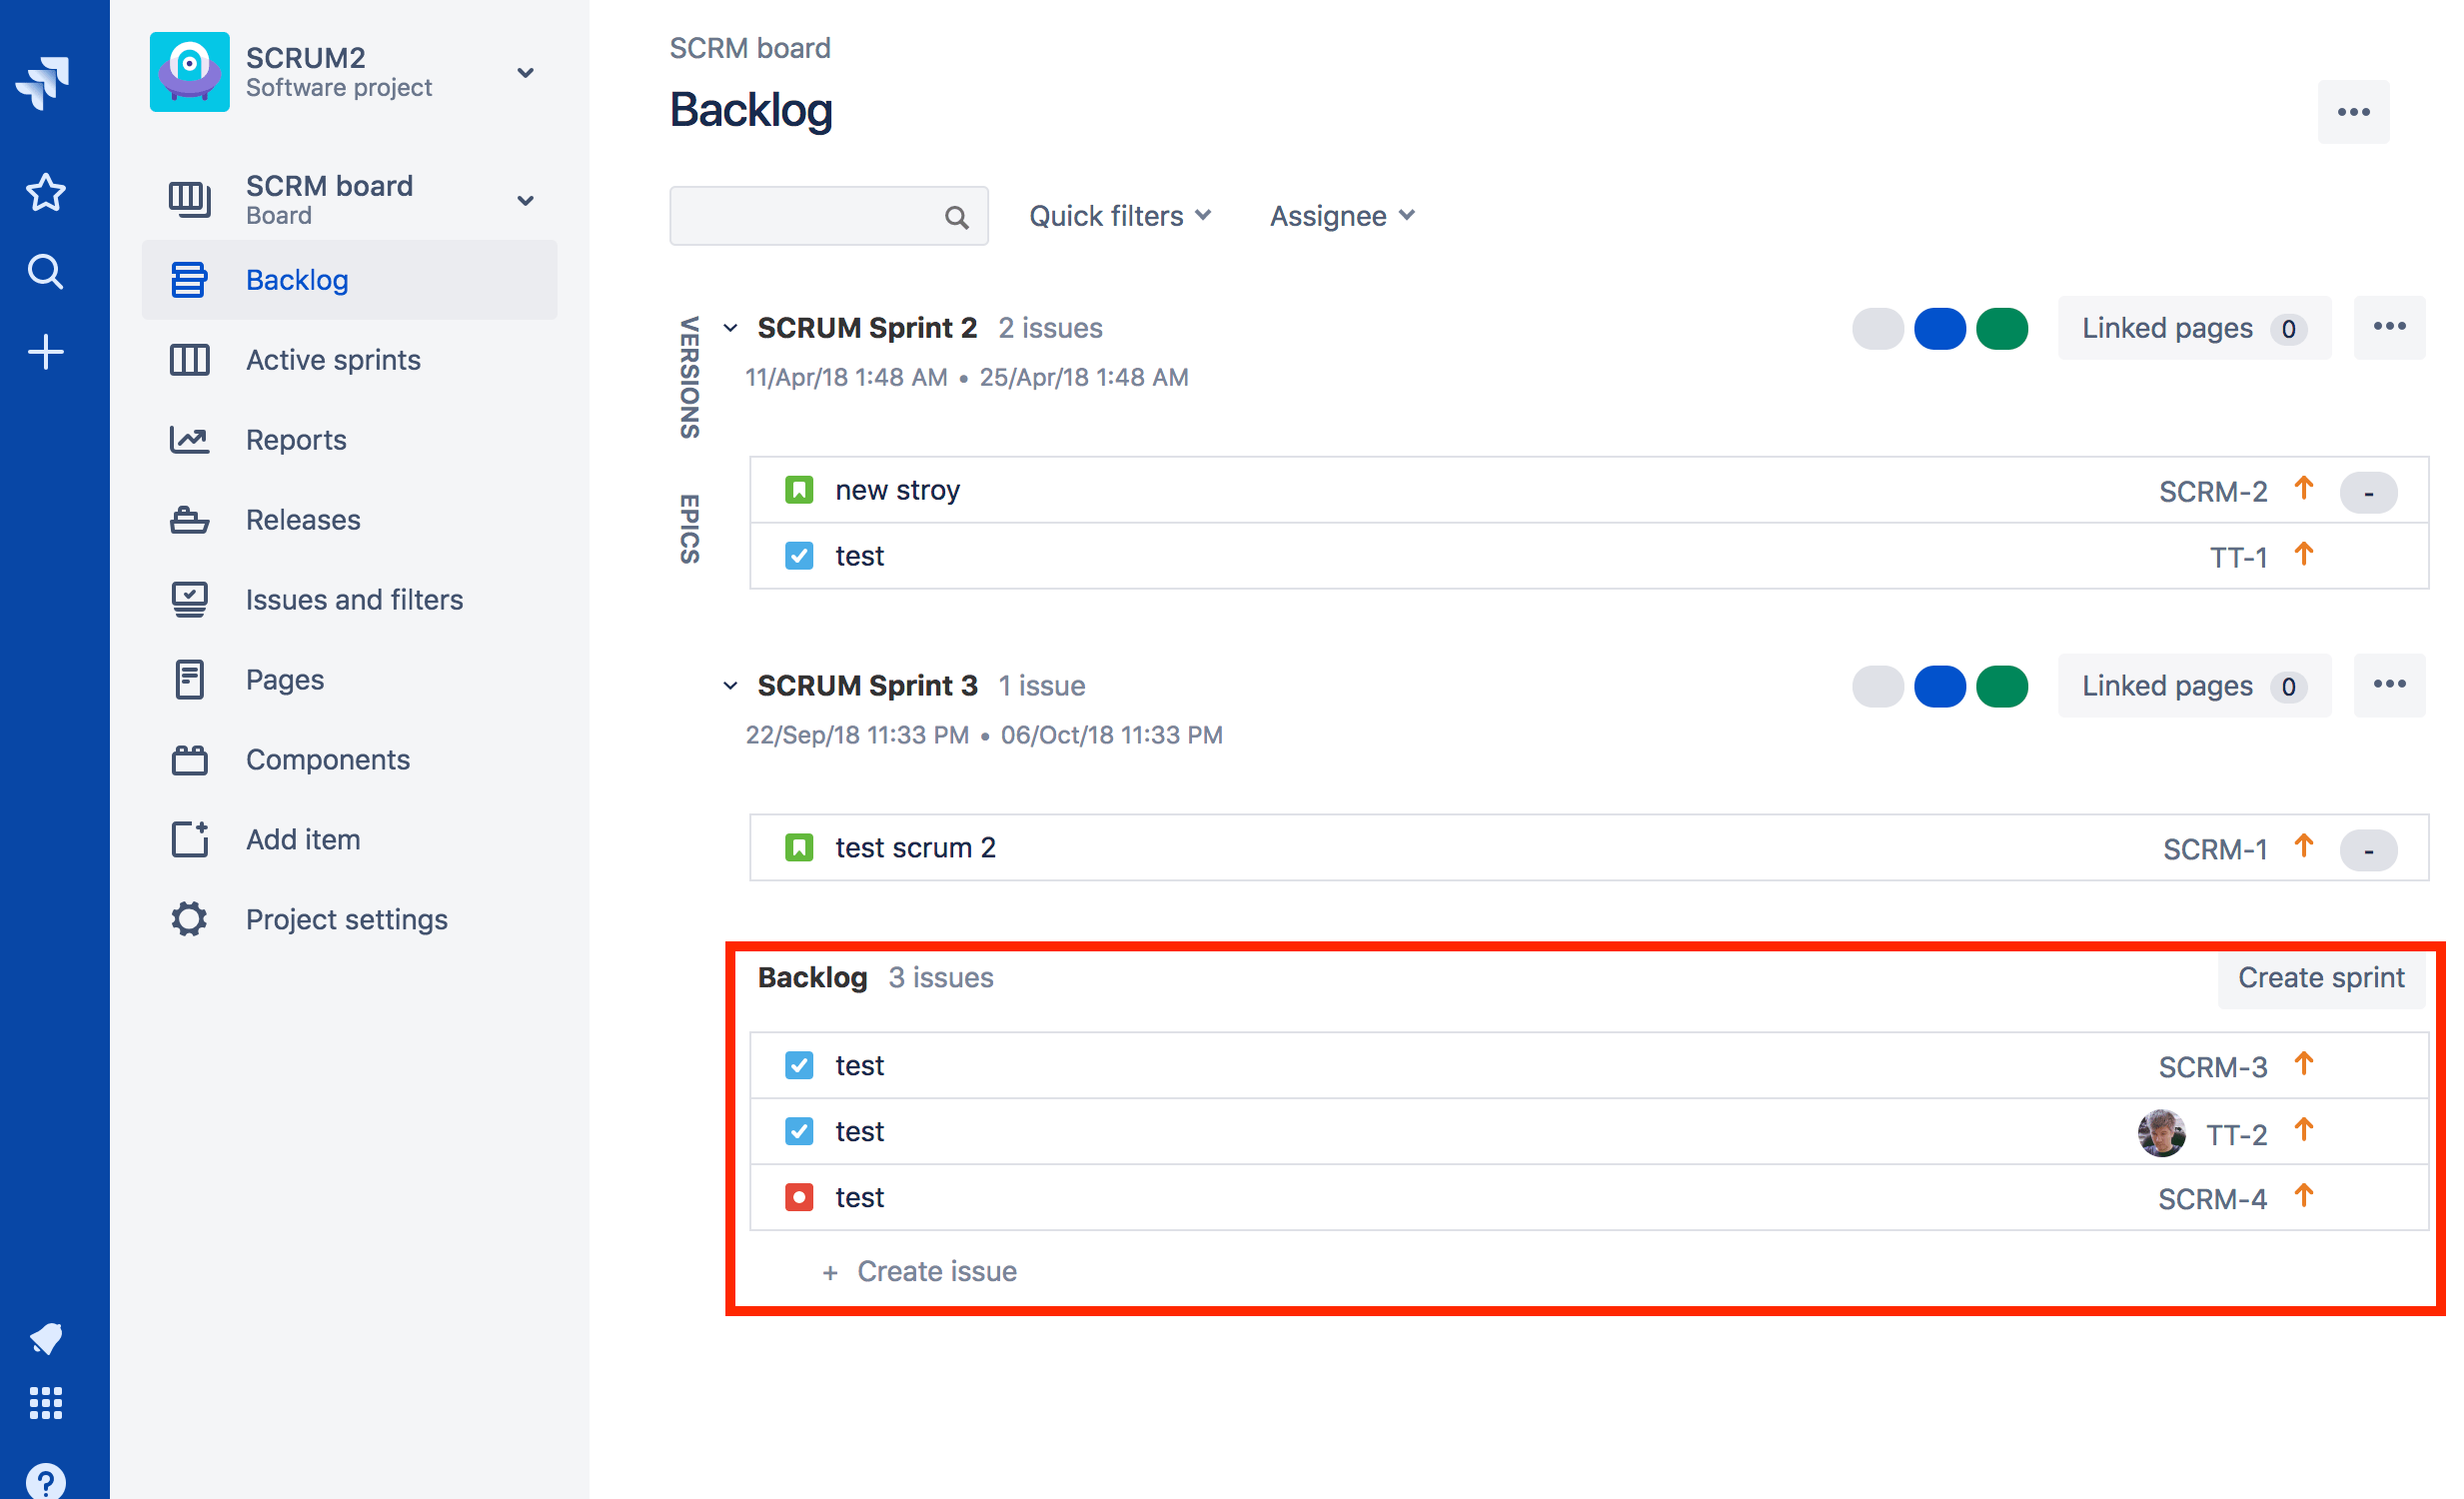
Task: Select the Reports icon in the sidebar
Action: coord(189,439)
